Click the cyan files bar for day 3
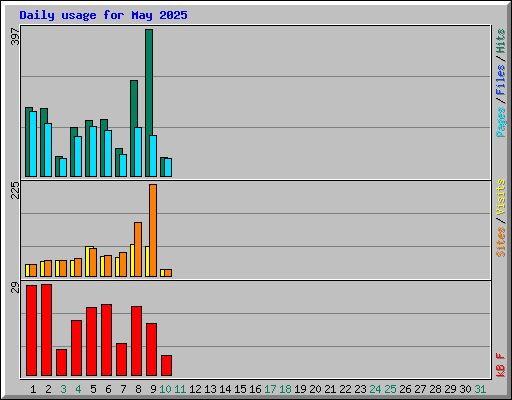Screen dimensions: 512x400 coord(63,167)
